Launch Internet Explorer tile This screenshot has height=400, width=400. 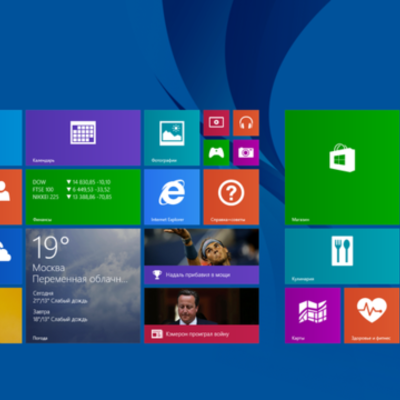tap(172, 197)
